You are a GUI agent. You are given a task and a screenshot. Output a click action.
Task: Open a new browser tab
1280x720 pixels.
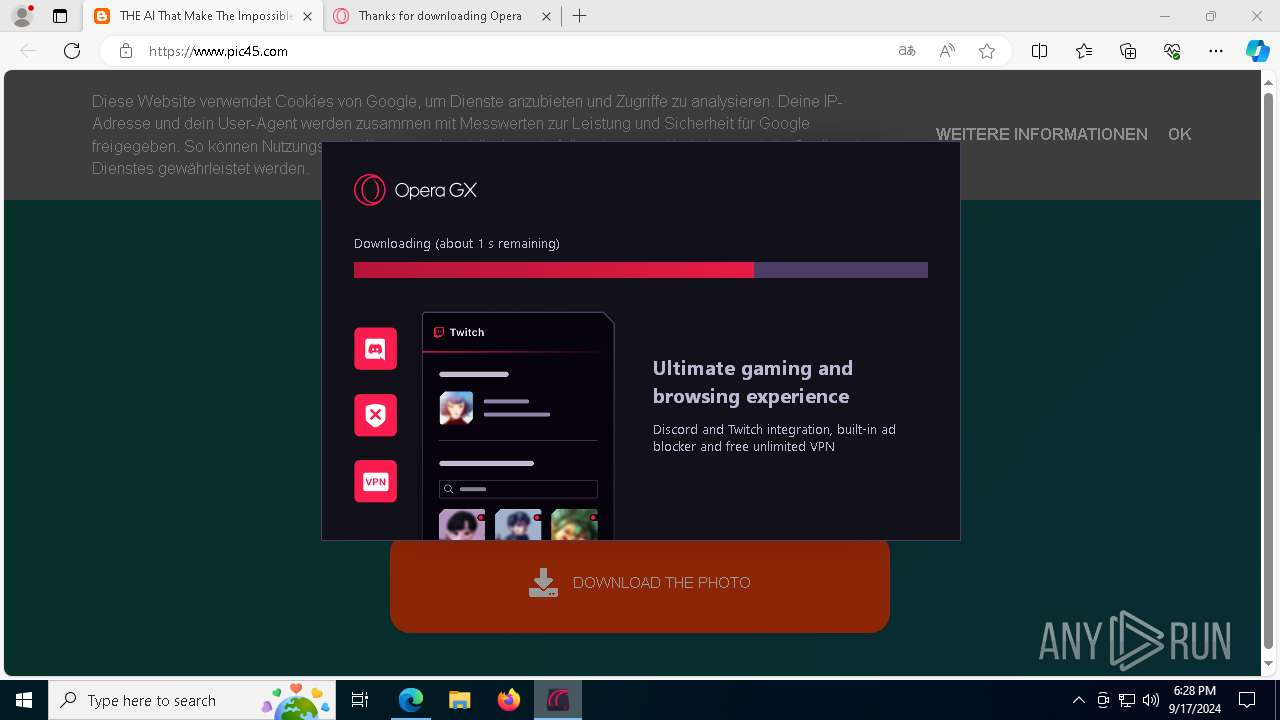580,16
